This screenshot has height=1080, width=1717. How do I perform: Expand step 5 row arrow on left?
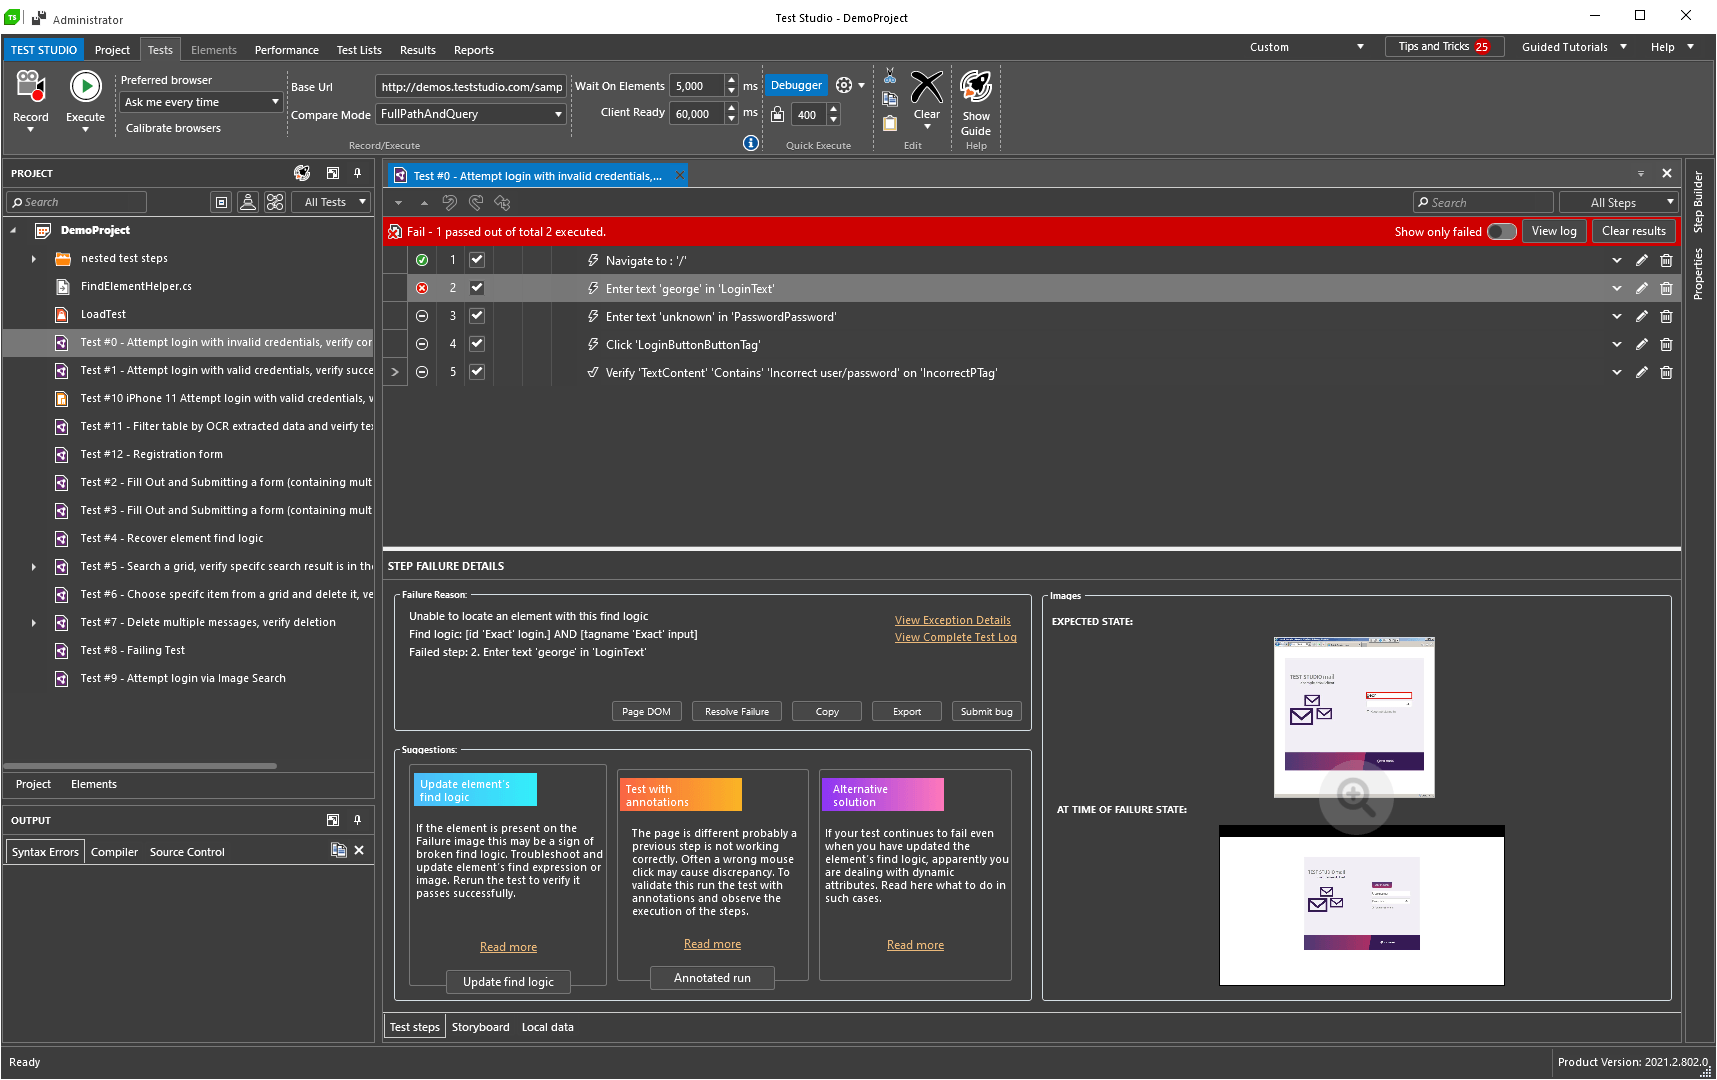[395, 372]
